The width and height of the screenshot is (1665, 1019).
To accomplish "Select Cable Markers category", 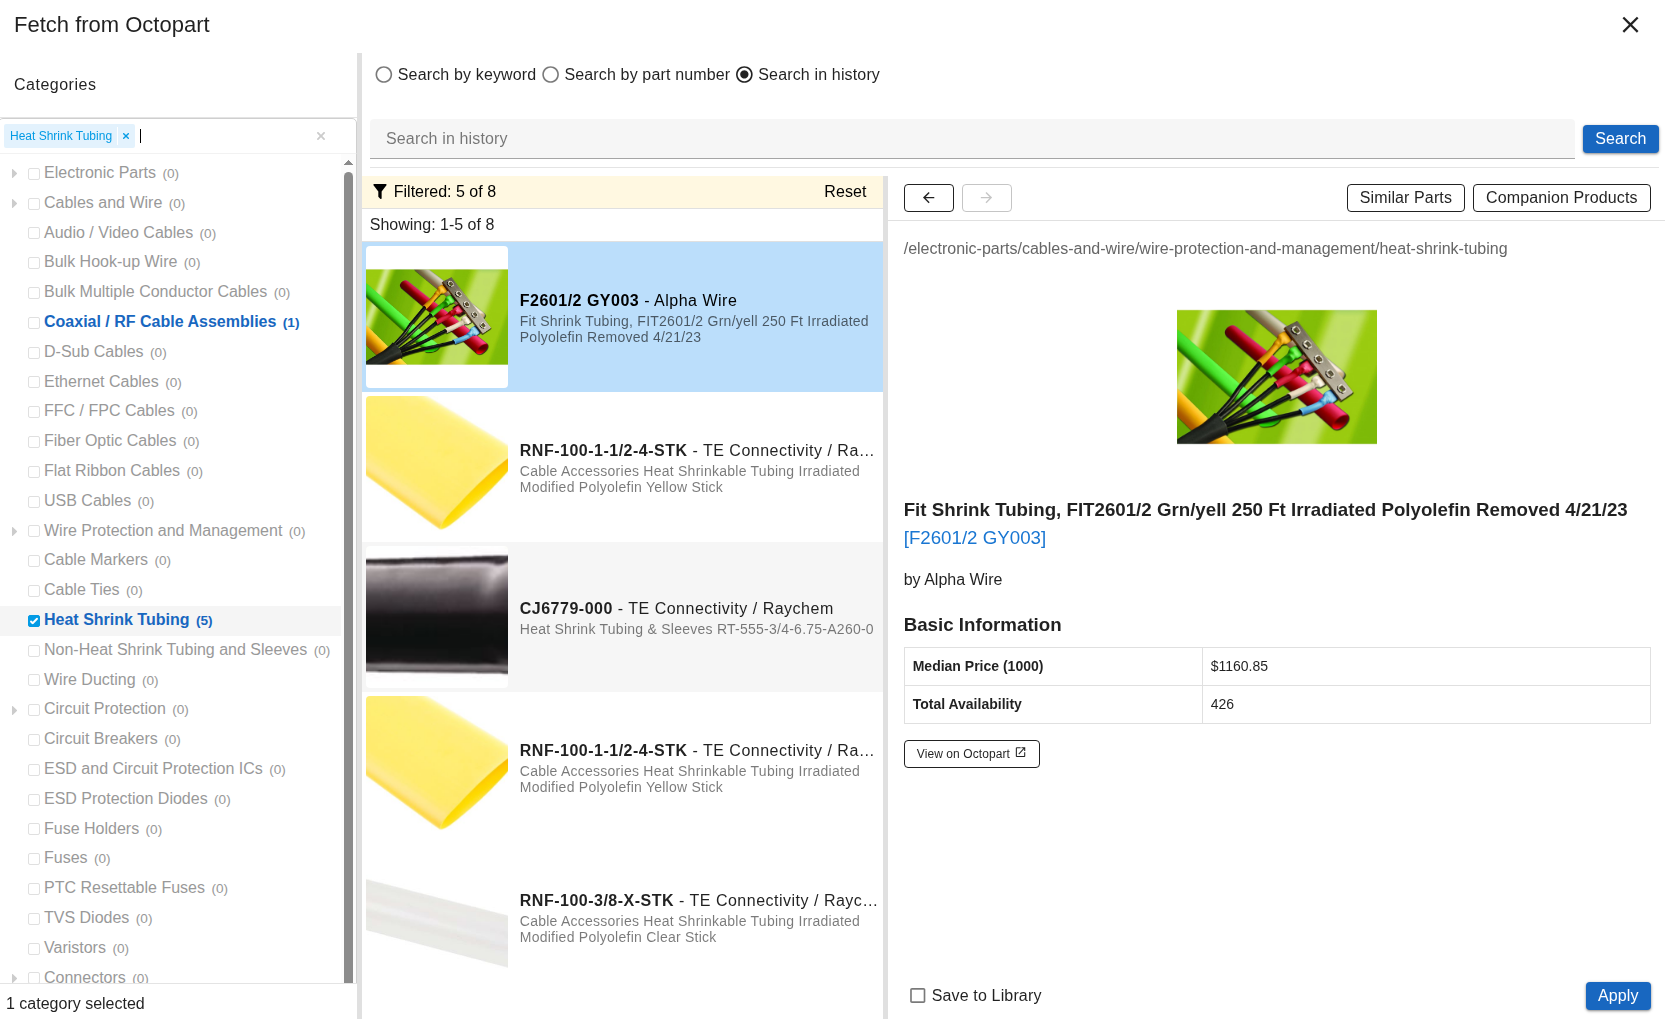I will 96,560.
